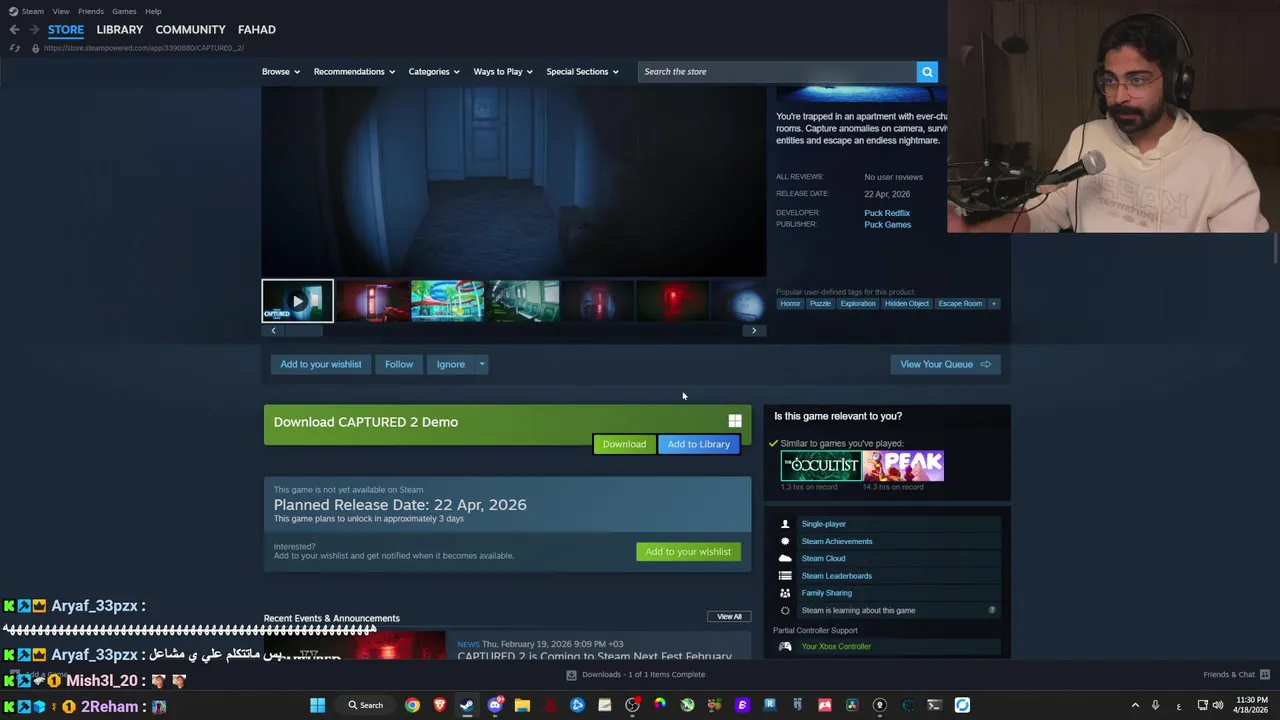The image size is (1280, 720).
Task: Click the Escape Room tag
Action: (960, 304)
